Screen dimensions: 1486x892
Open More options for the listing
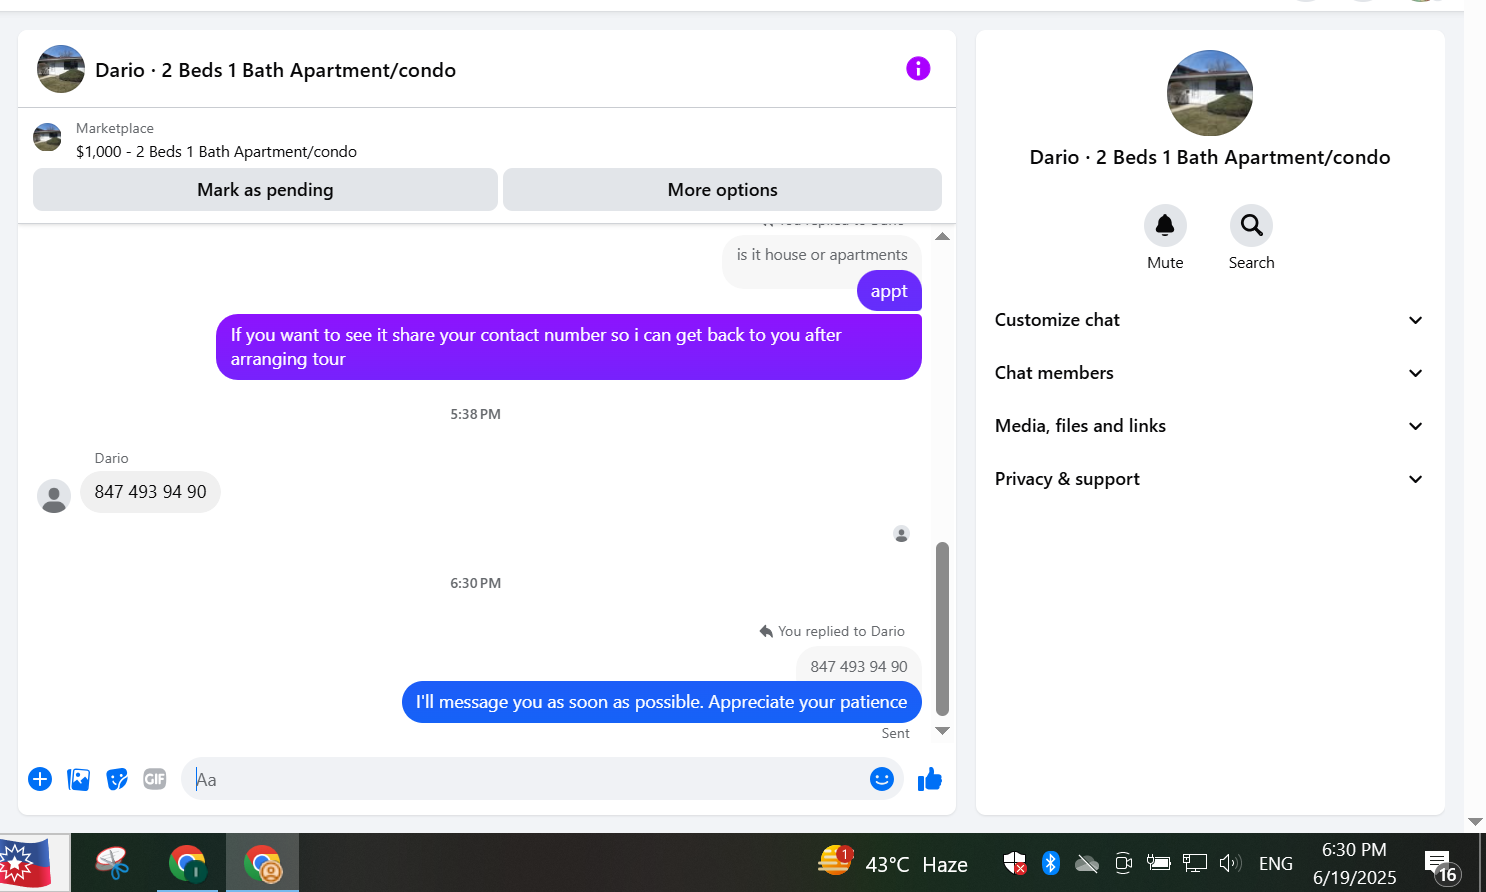pos(722,190)
